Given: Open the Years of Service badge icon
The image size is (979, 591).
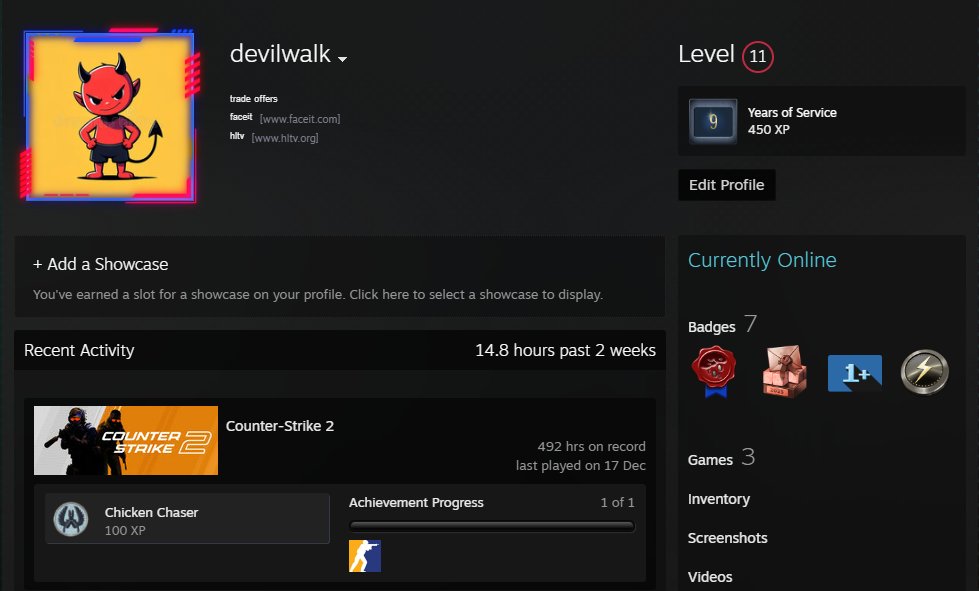Looking at the screenshot, I should [713, 120].
